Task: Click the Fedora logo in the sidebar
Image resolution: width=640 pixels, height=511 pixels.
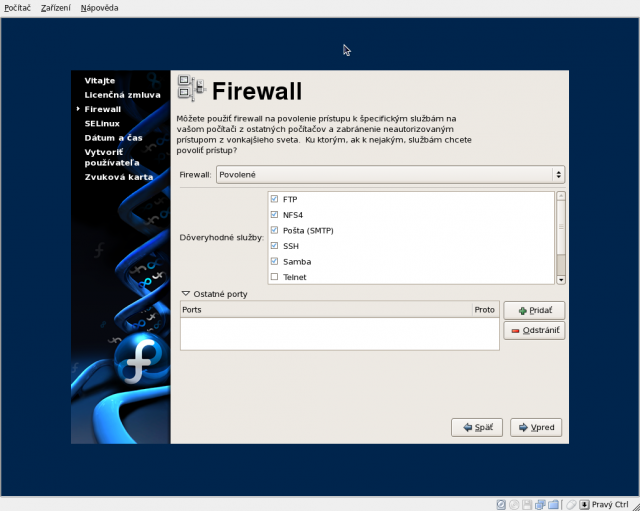Action: pyautogui.click(x=140, y=359)
